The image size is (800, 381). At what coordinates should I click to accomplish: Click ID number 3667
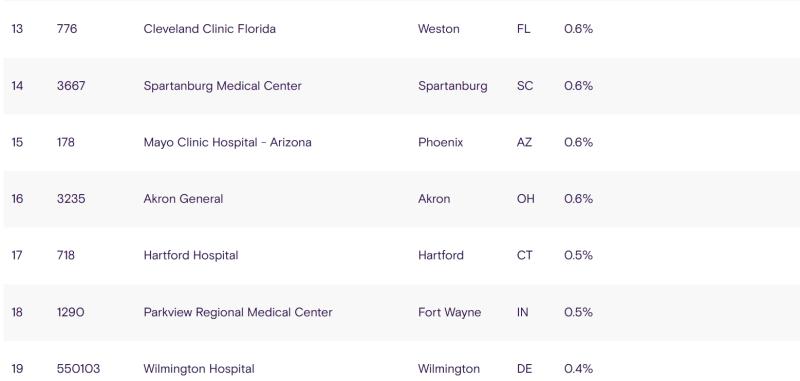click(x=71, y=86)
